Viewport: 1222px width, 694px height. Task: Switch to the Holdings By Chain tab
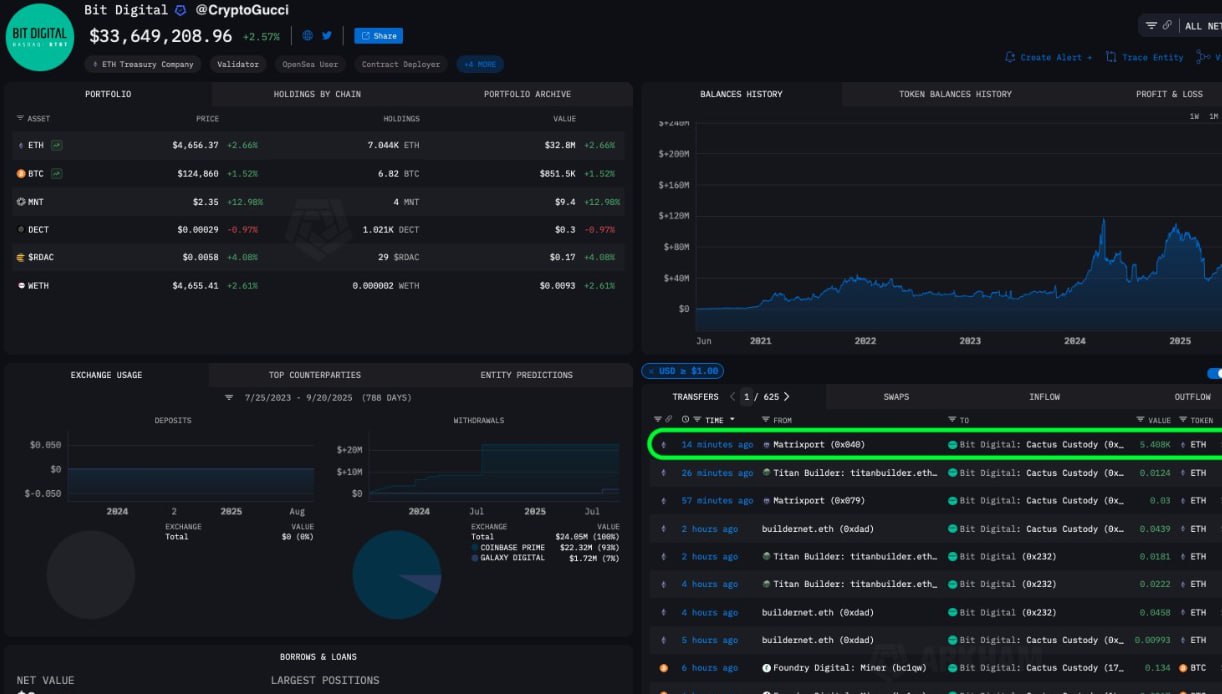pyautogui.click(x=317, y=94)
